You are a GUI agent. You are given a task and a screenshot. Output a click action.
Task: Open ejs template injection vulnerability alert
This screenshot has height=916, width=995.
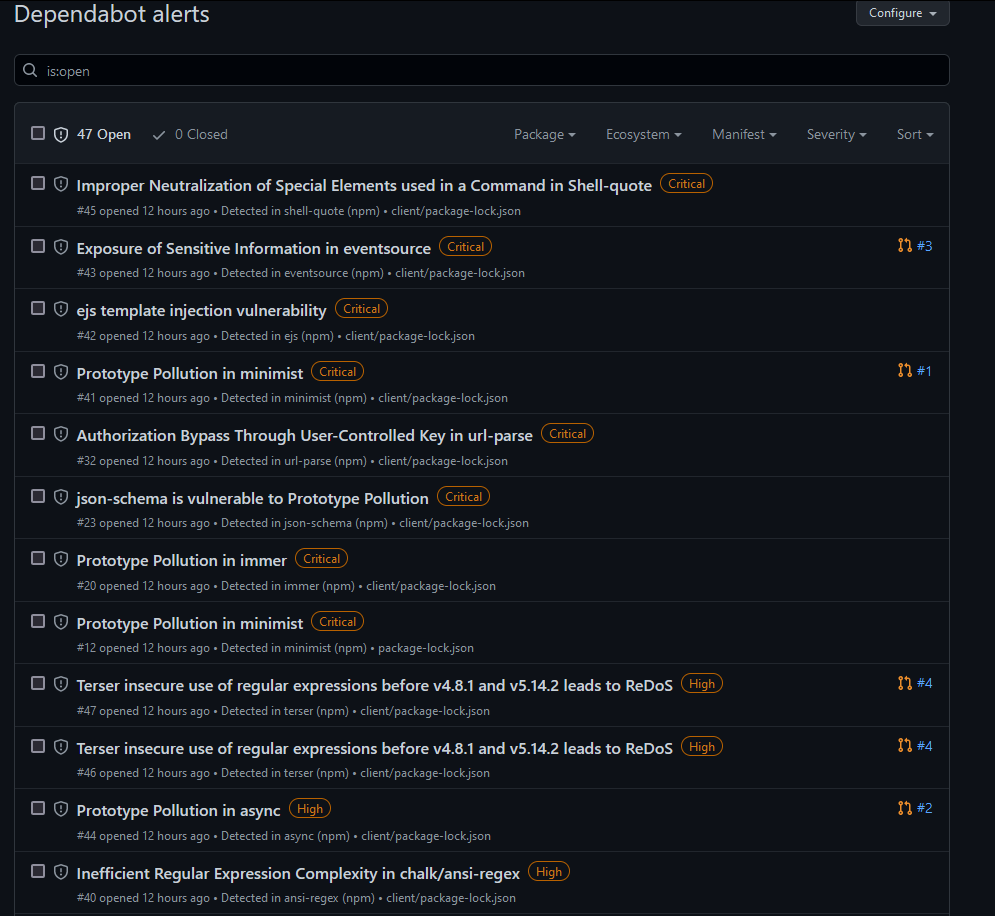(201, 310)
